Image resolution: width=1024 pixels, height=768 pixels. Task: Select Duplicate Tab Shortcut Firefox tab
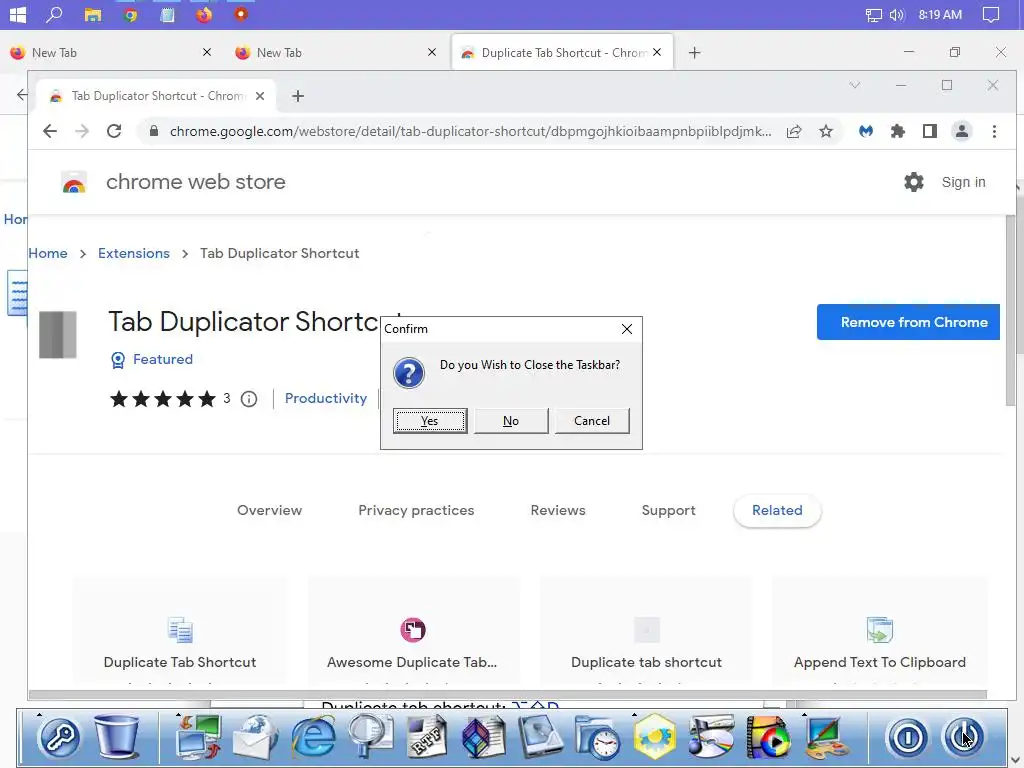tap(562, 52)
